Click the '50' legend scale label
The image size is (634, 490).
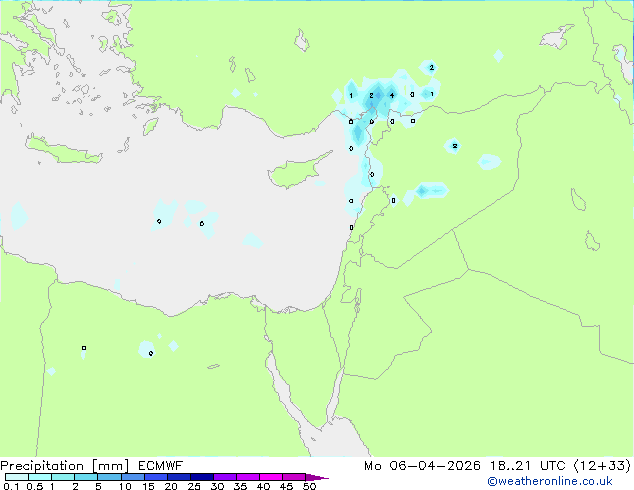(309, 486)
